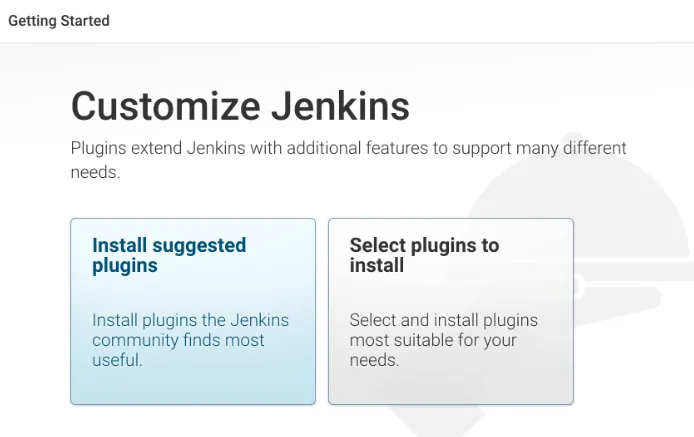The height and width of the screenshot is (437, 694).
Task: Click the "Select plugins to install" bold title
Action: (x=424, y=255)
